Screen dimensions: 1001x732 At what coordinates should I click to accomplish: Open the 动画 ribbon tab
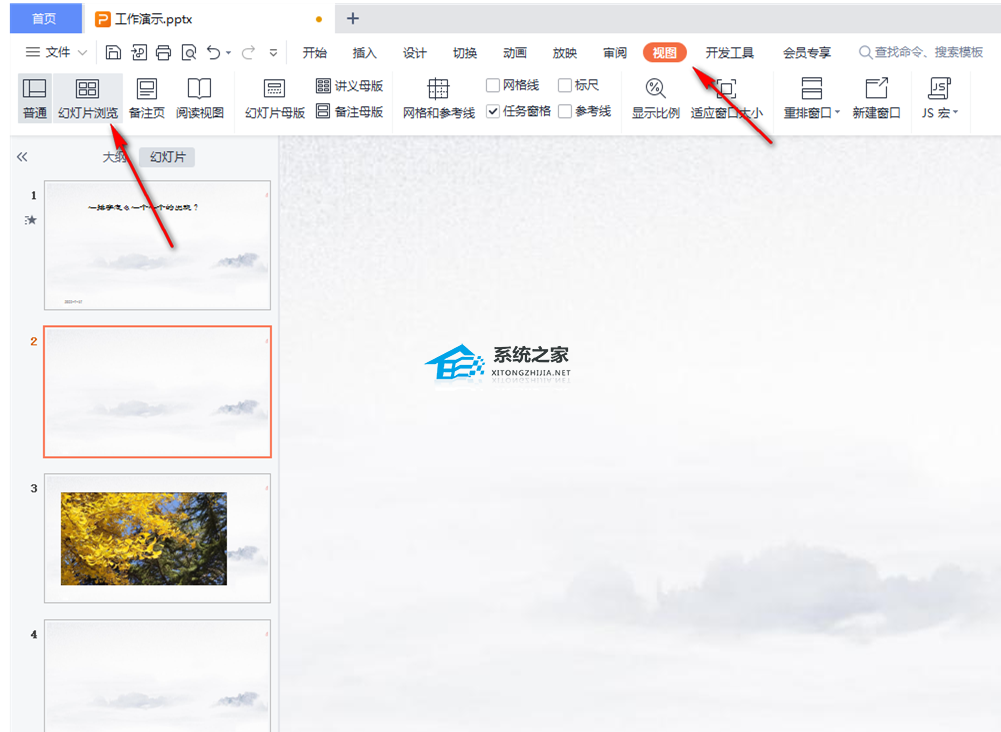(515, 53)
